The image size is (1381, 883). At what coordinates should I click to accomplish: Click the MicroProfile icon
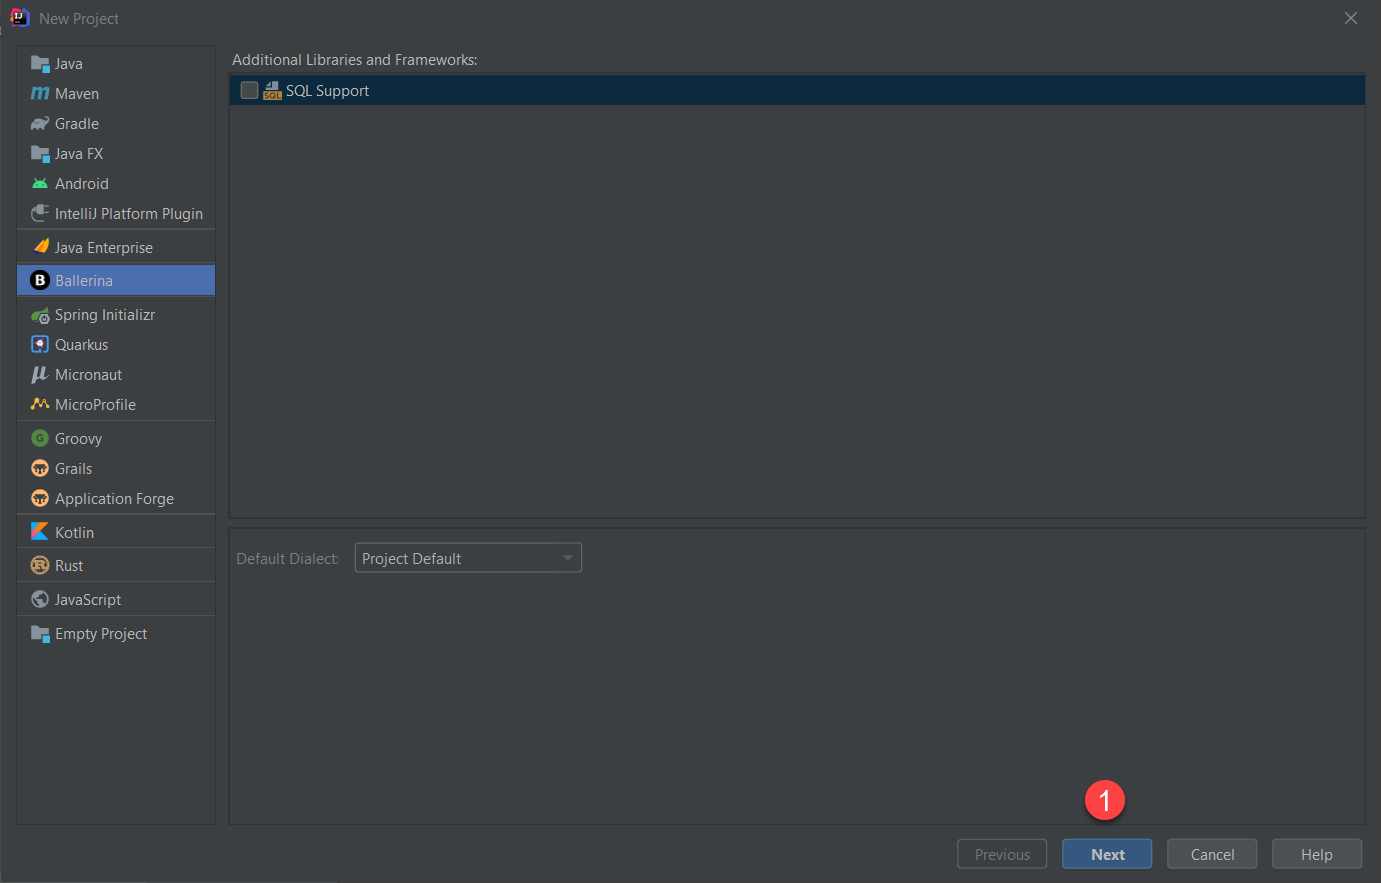40,404
